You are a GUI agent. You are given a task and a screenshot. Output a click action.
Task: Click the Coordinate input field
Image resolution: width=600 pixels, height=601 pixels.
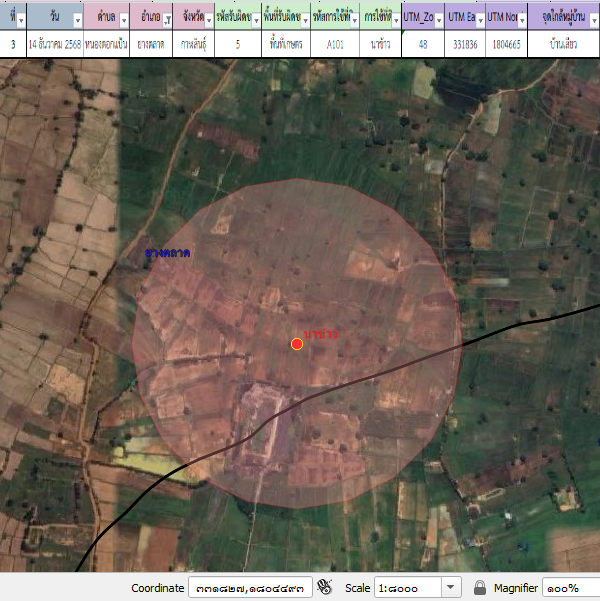[x=250, y=588]
